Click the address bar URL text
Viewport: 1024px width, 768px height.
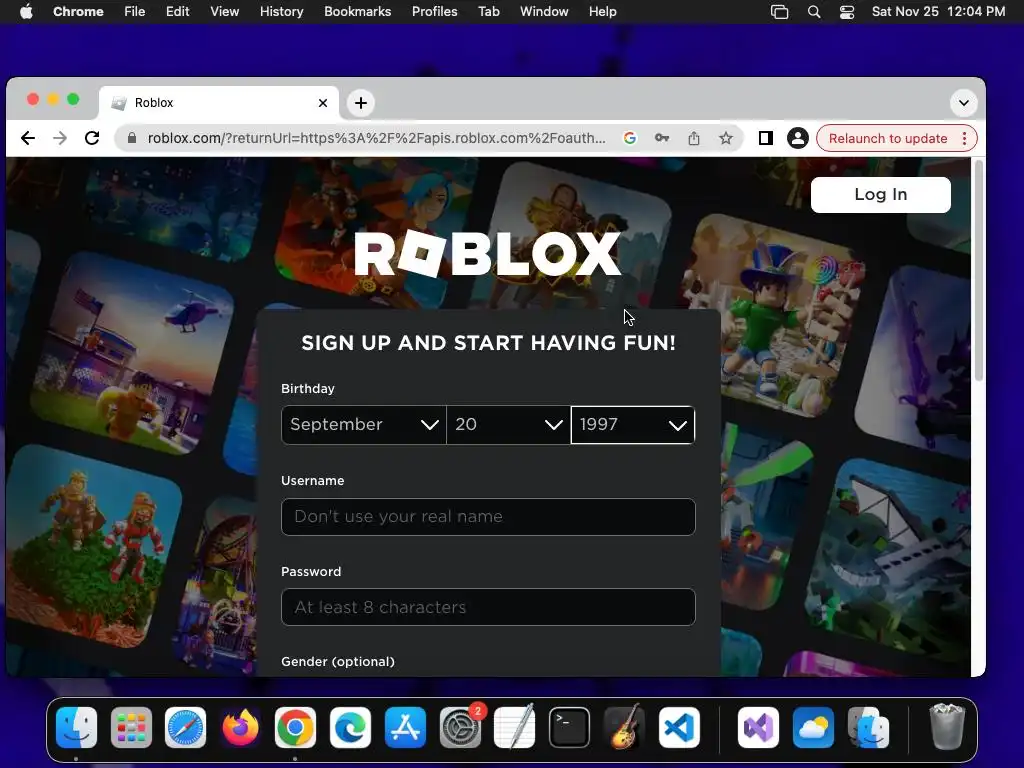click(376, 138)
